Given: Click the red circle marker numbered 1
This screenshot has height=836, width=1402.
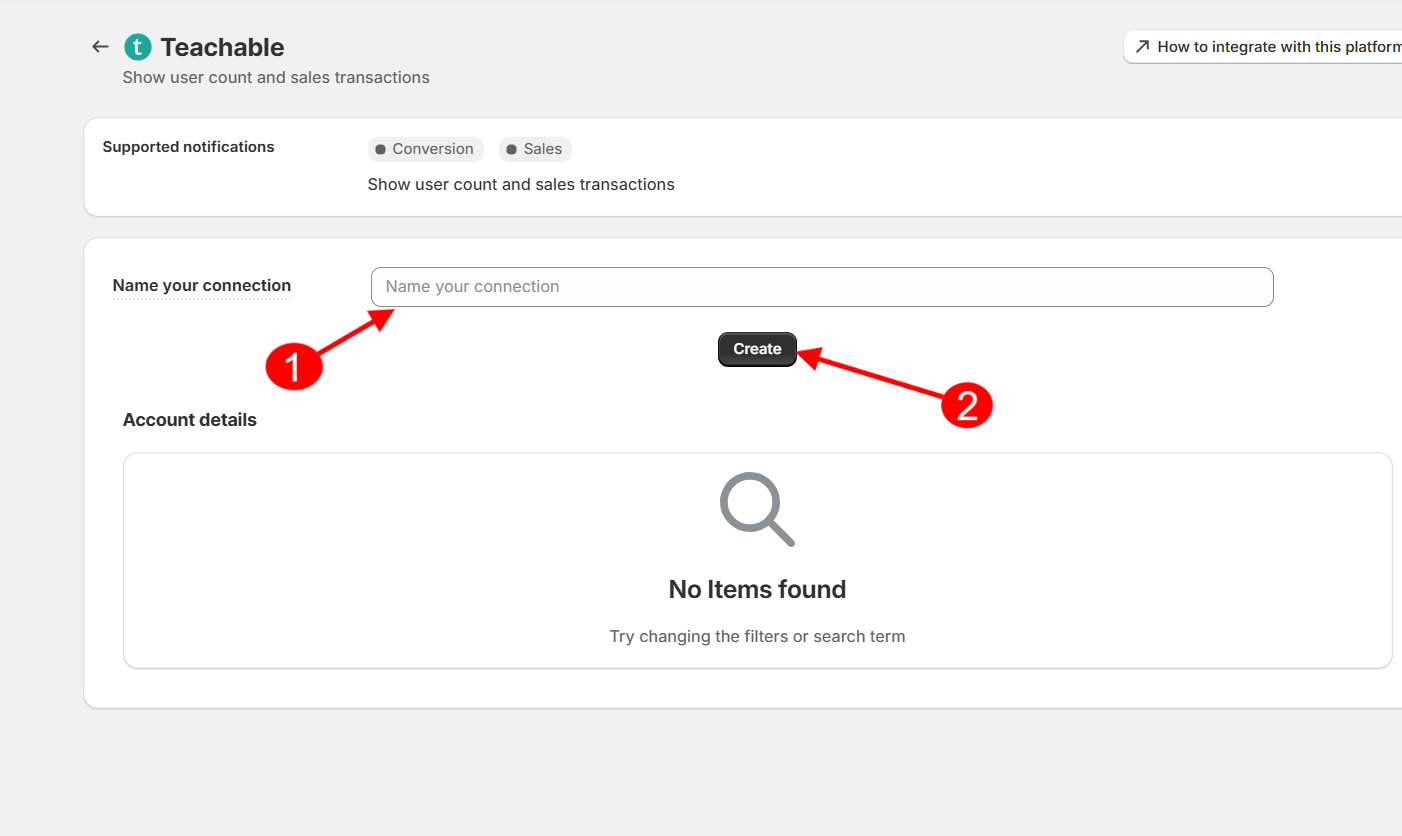Looking at the screenshot, I should point(294,367).
